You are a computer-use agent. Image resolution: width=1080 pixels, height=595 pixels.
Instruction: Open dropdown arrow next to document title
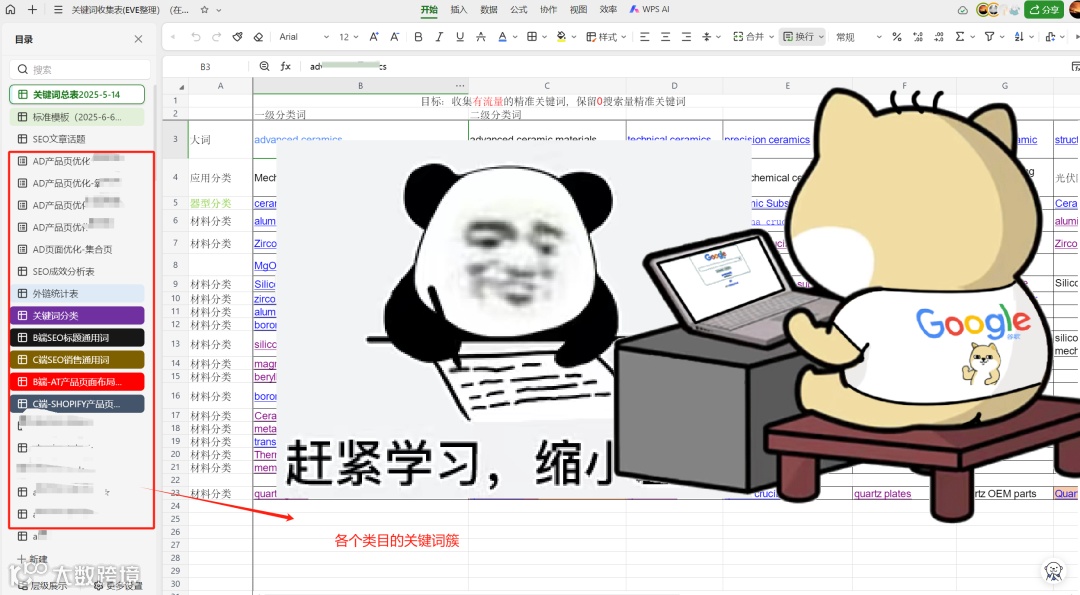[219, 10]
